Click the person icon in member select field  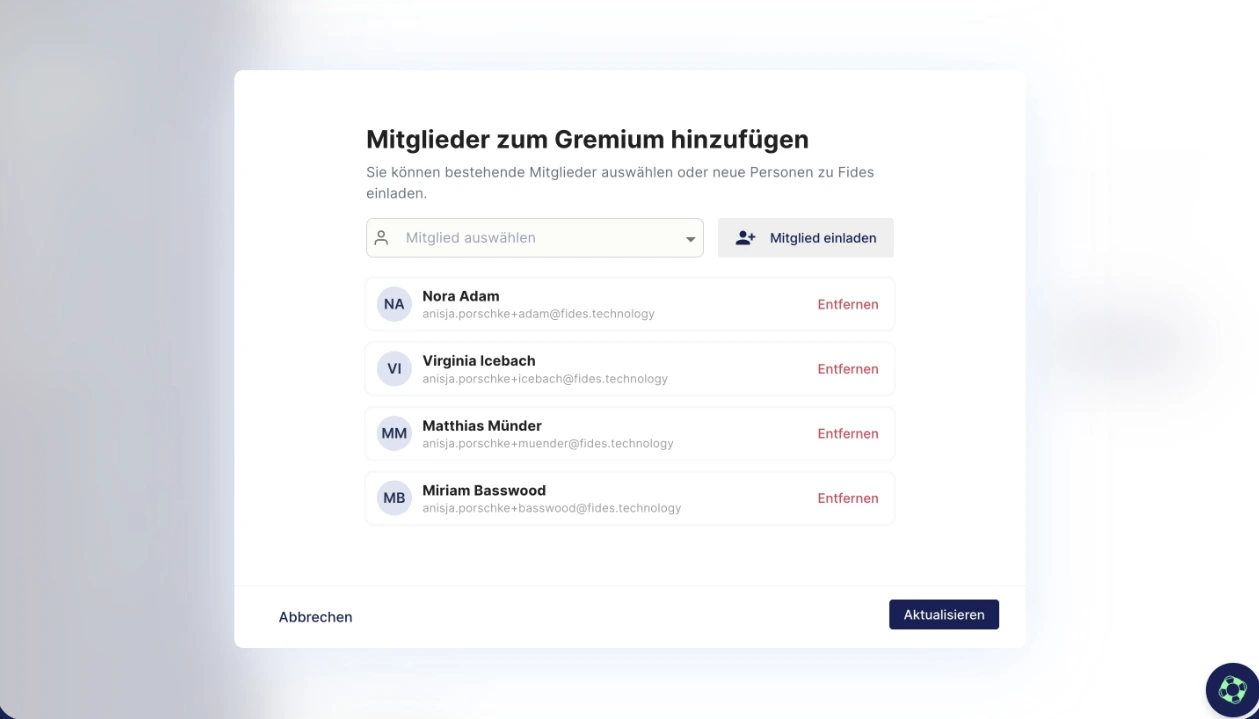381,238
